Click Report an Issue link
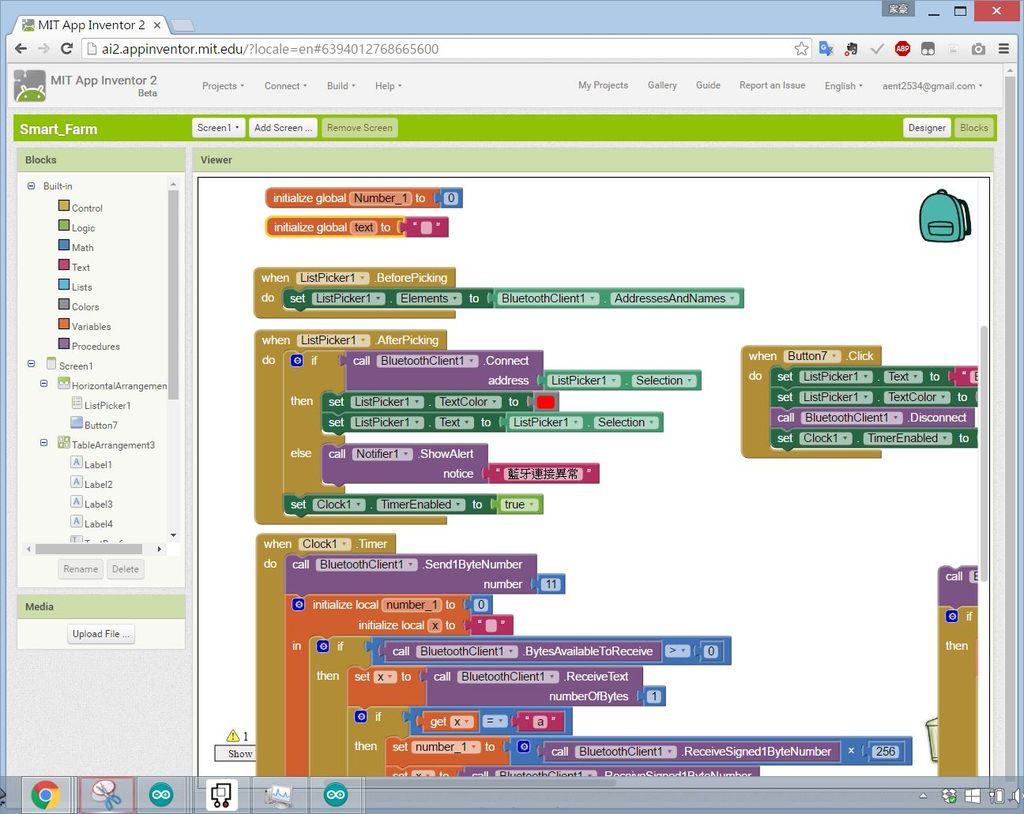Viewport: 1024px width, 814px height. tap(772, 85)
